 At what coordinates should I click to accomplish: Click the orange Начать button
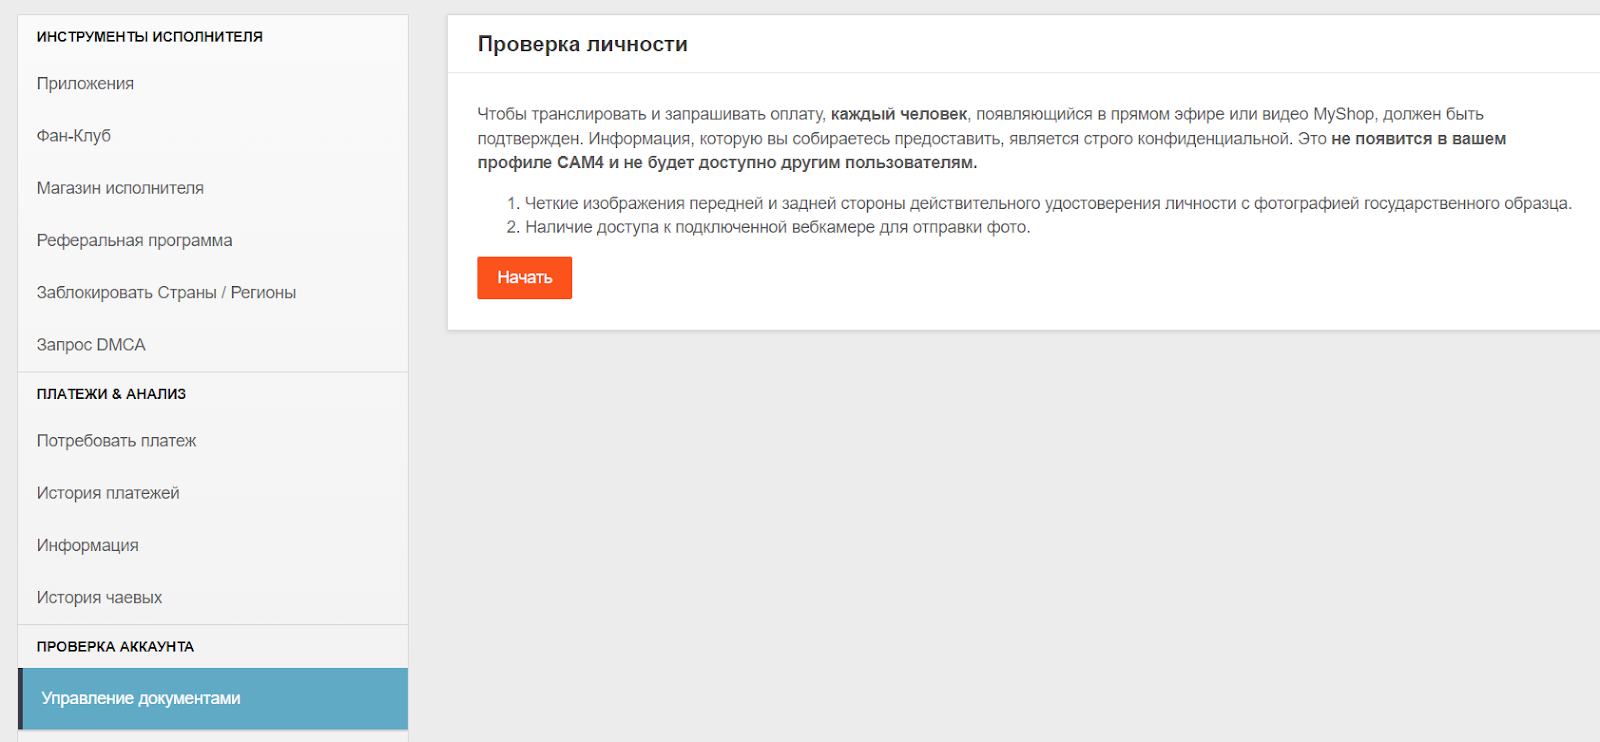(x=524, y=278)
